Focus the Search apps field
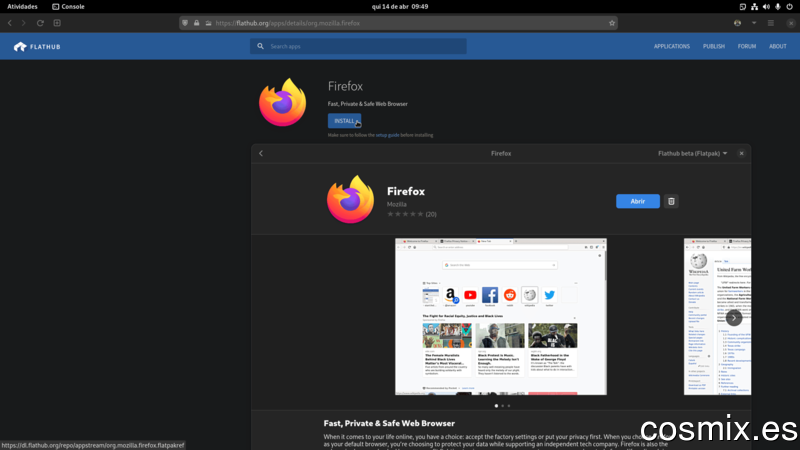This screenshot has width=800, height=450. [358, 46]
